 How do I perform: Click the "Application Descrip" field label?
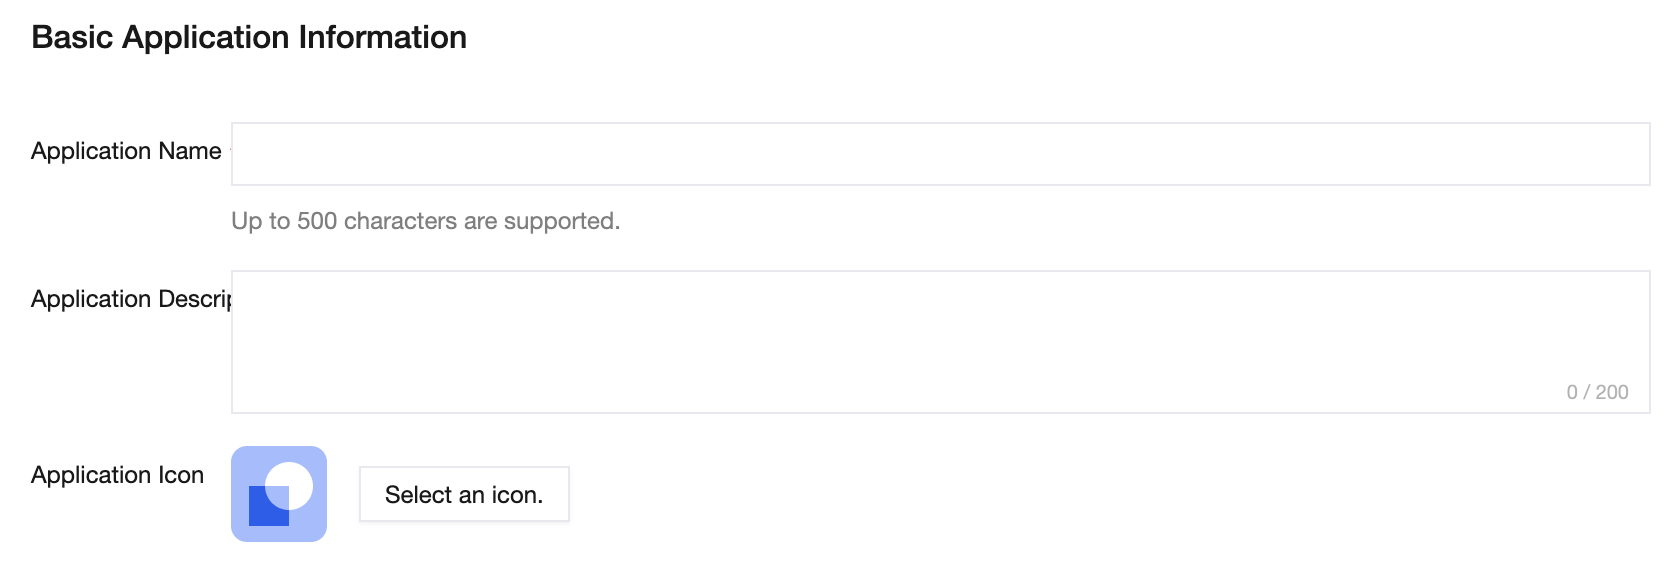click(131, 299)
